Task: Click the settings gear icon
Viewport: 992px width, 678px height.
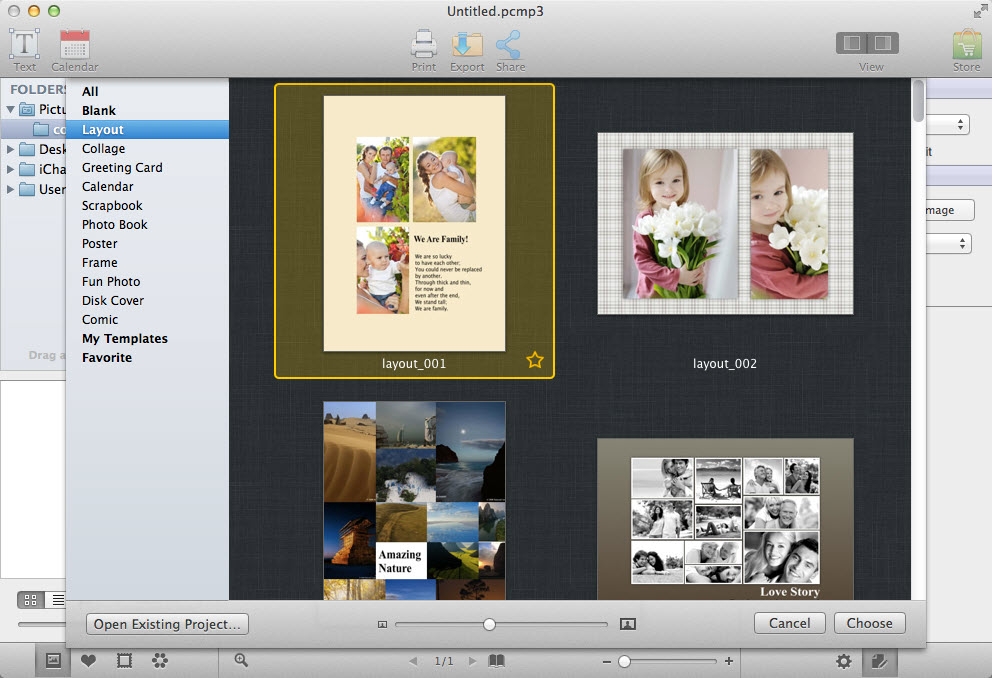Action: click(844, 661)
